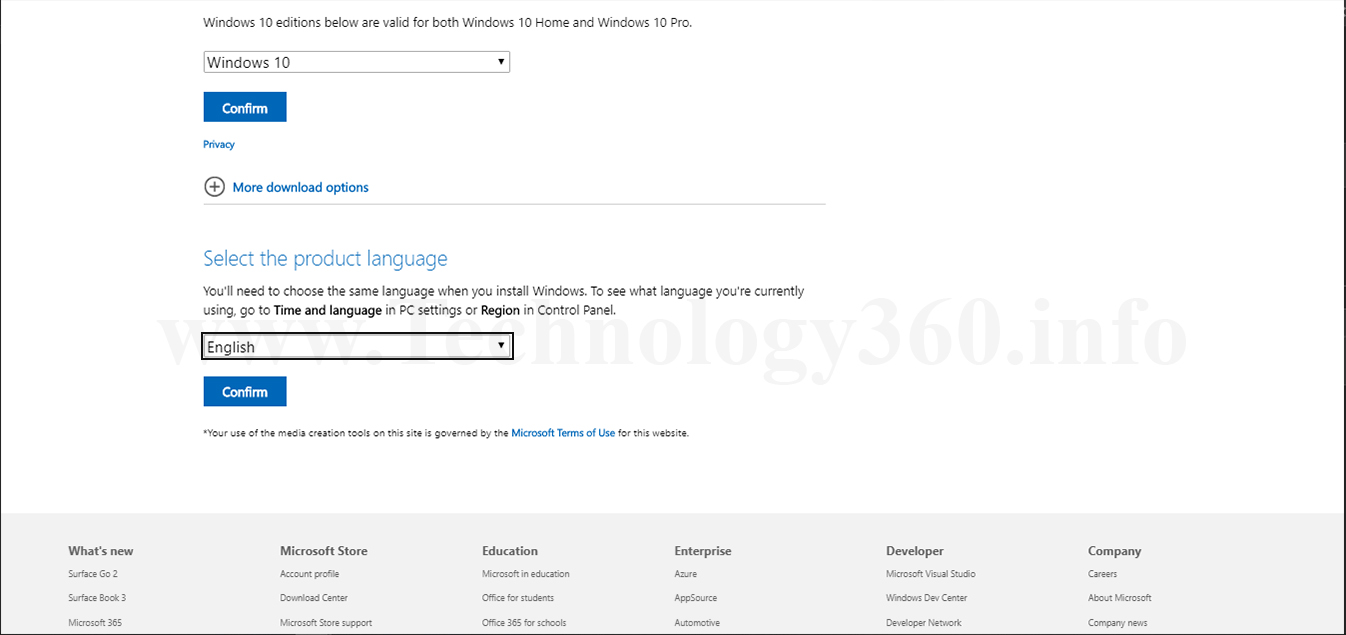Expand More download options

coord(300,187)
